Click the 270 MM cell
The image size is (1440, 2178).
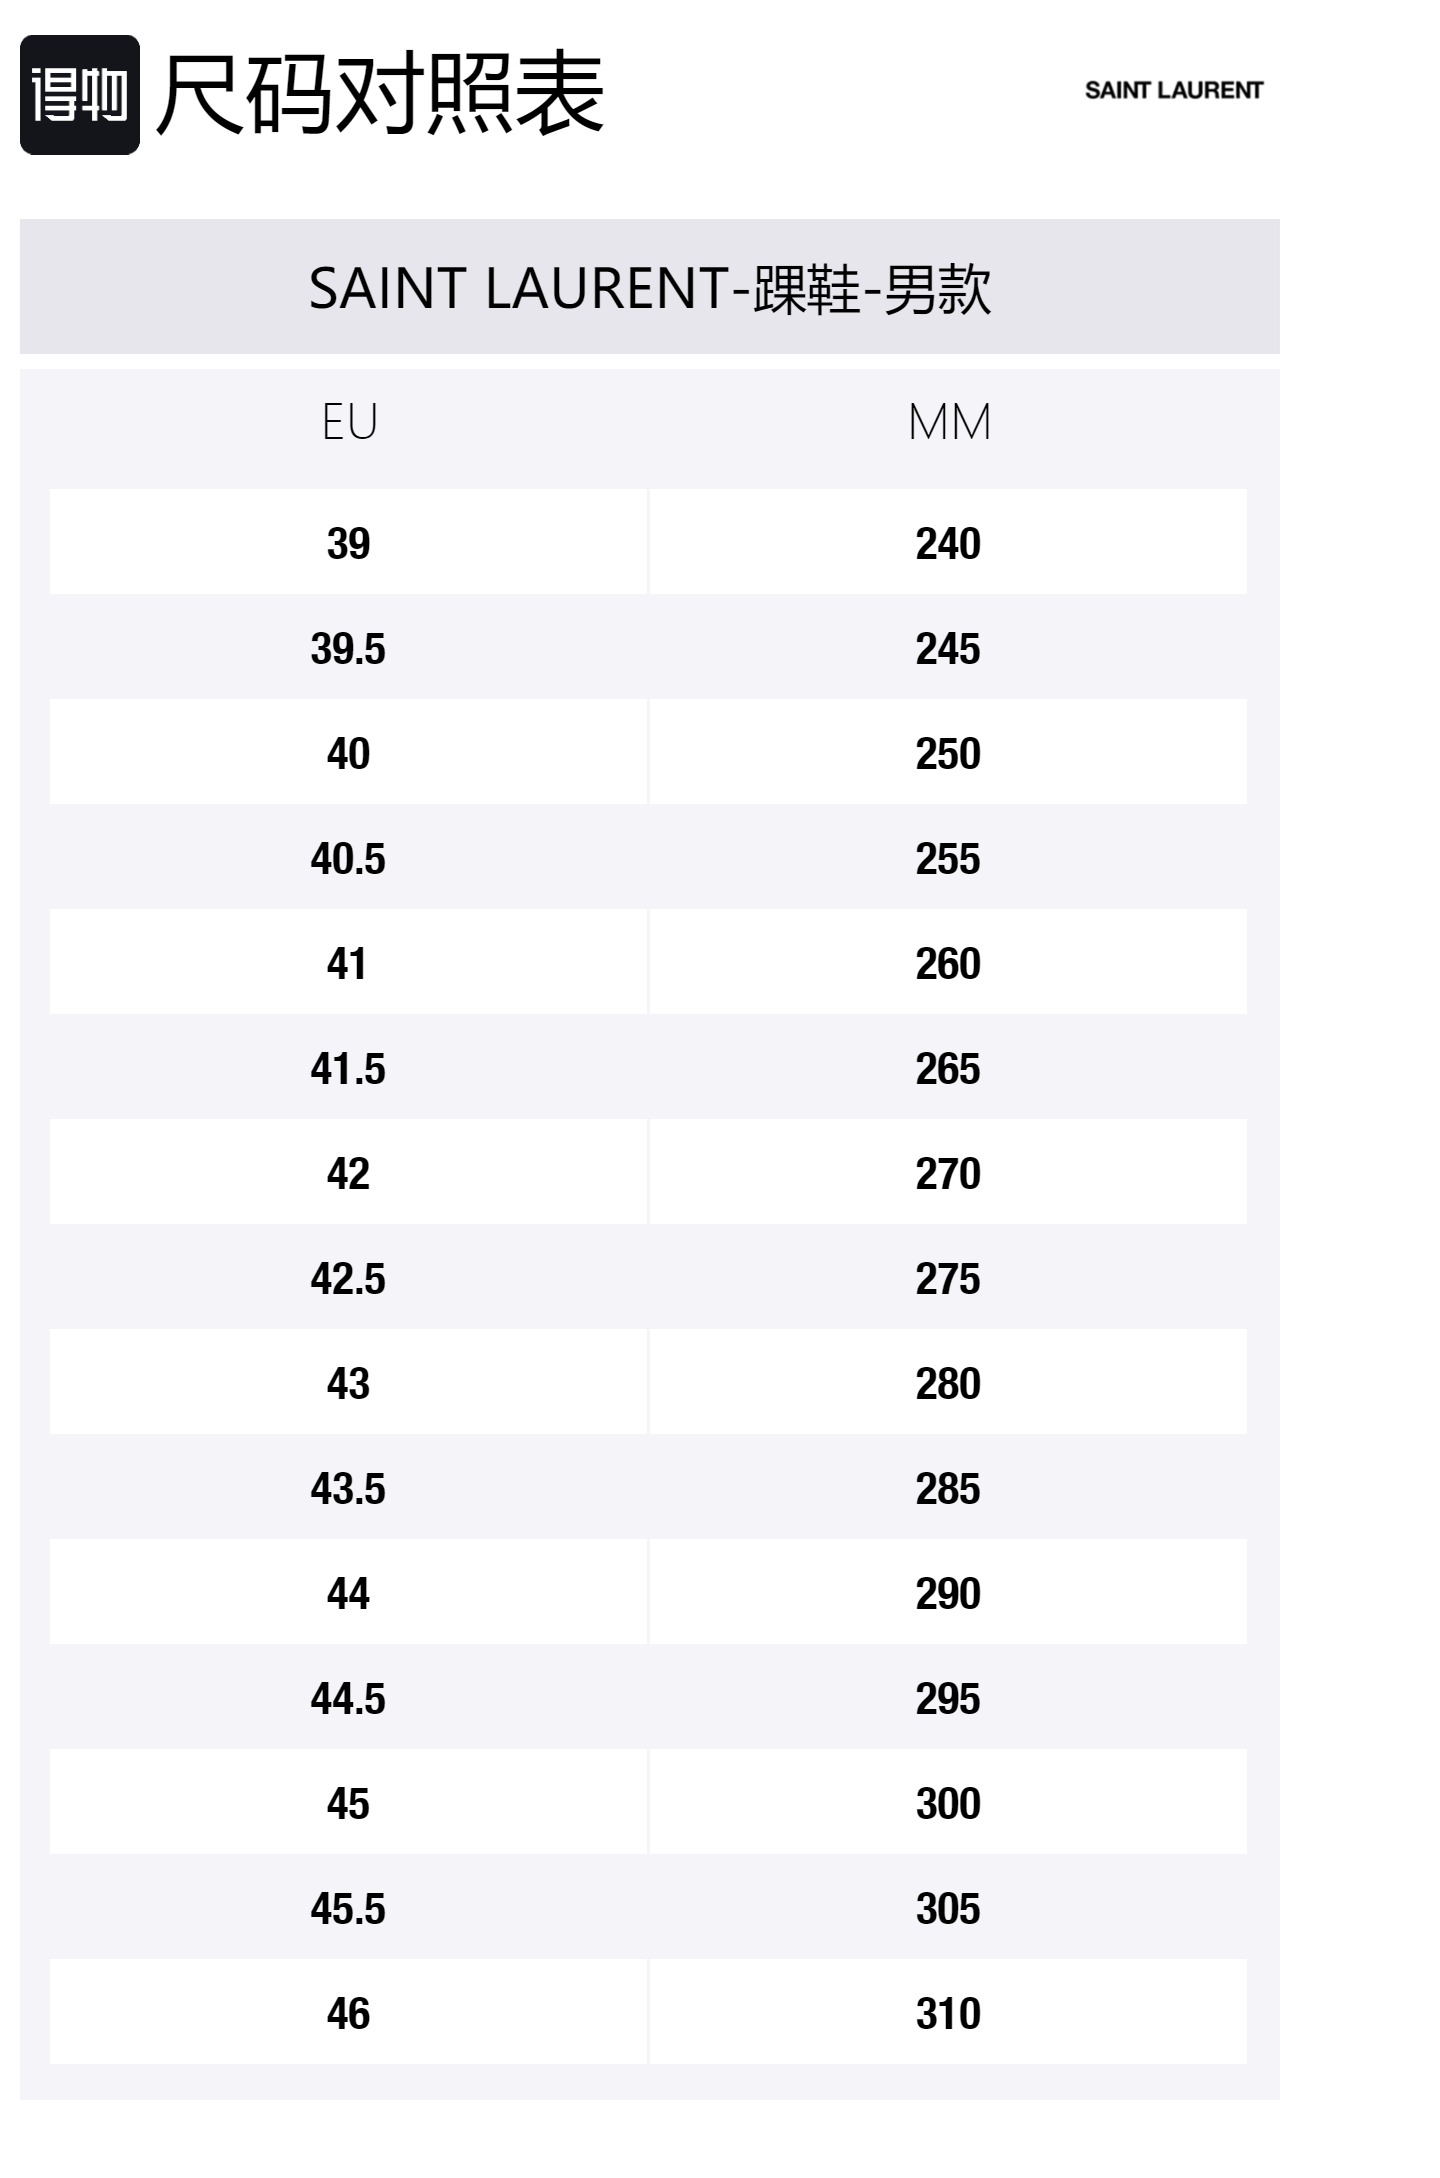pos(948,1173)
